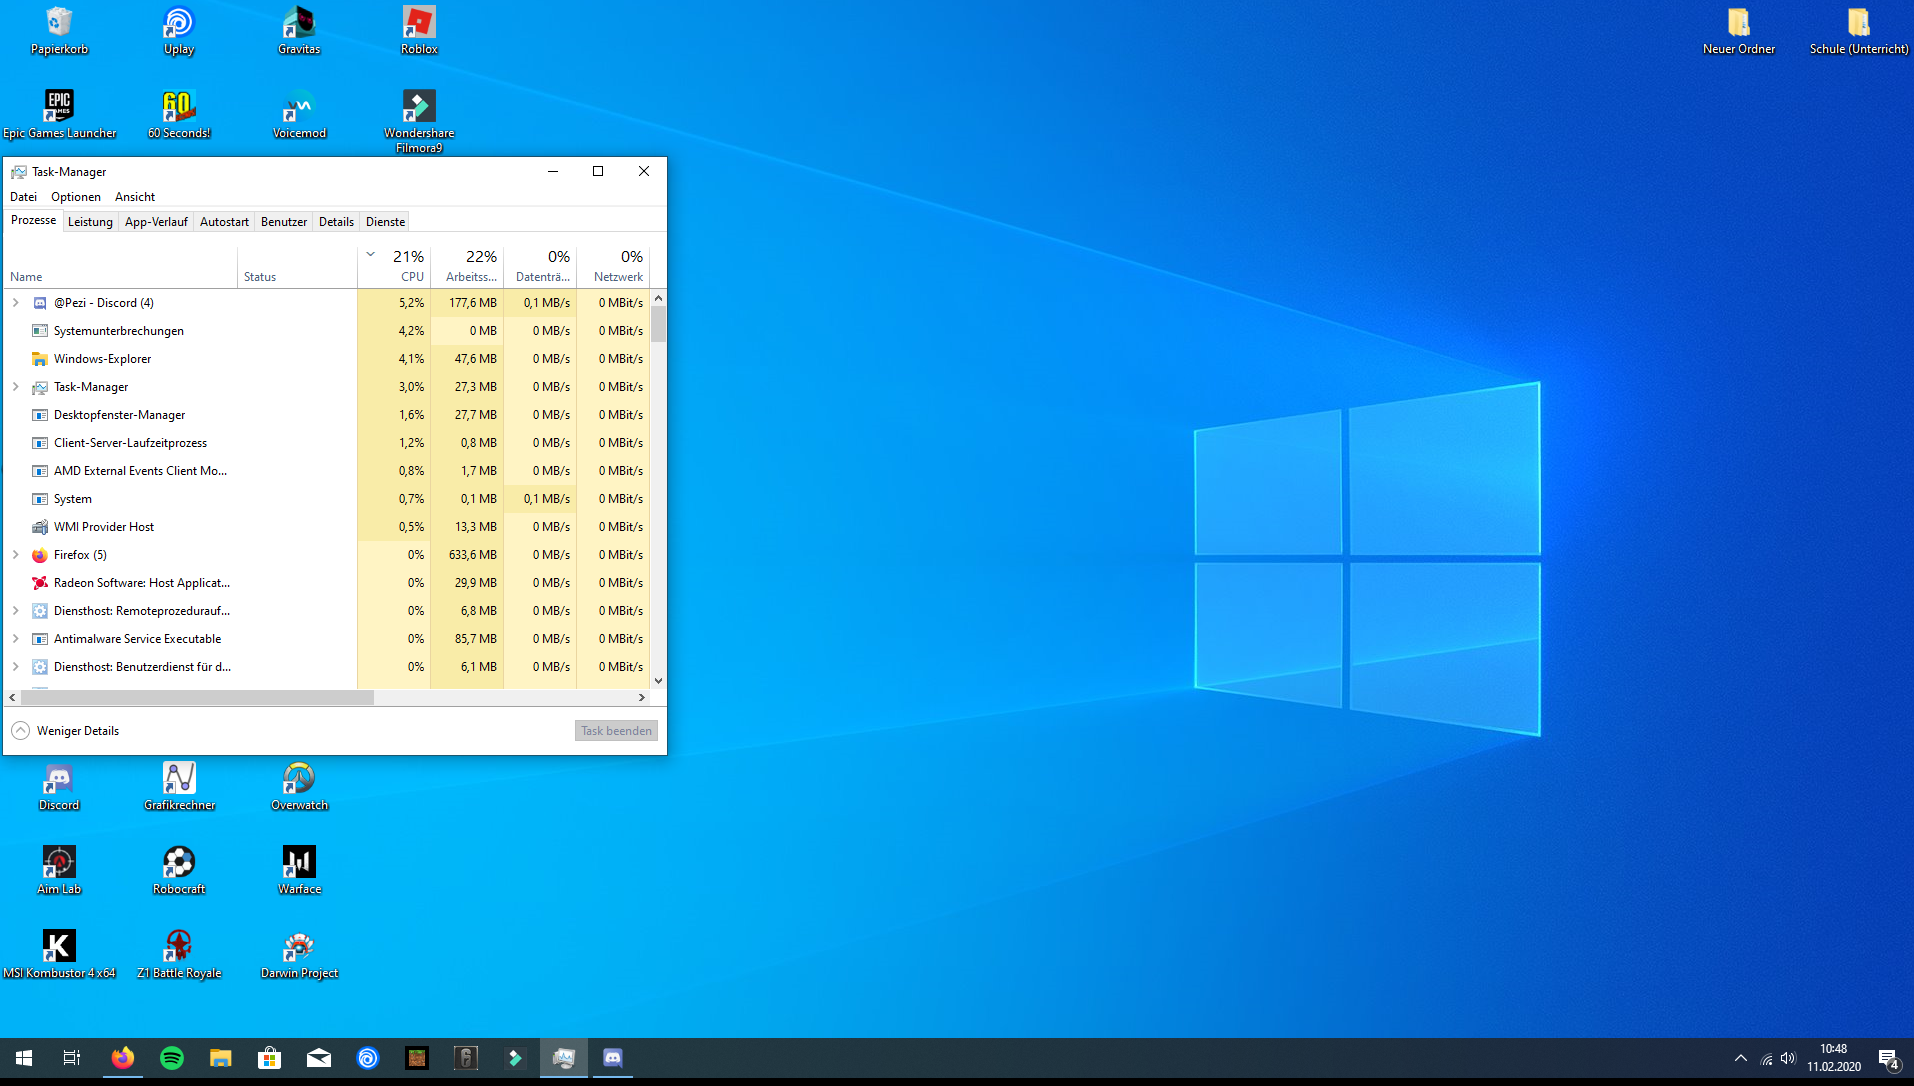Select the Darwin Project desktop icon

click(x=299, y=955)
